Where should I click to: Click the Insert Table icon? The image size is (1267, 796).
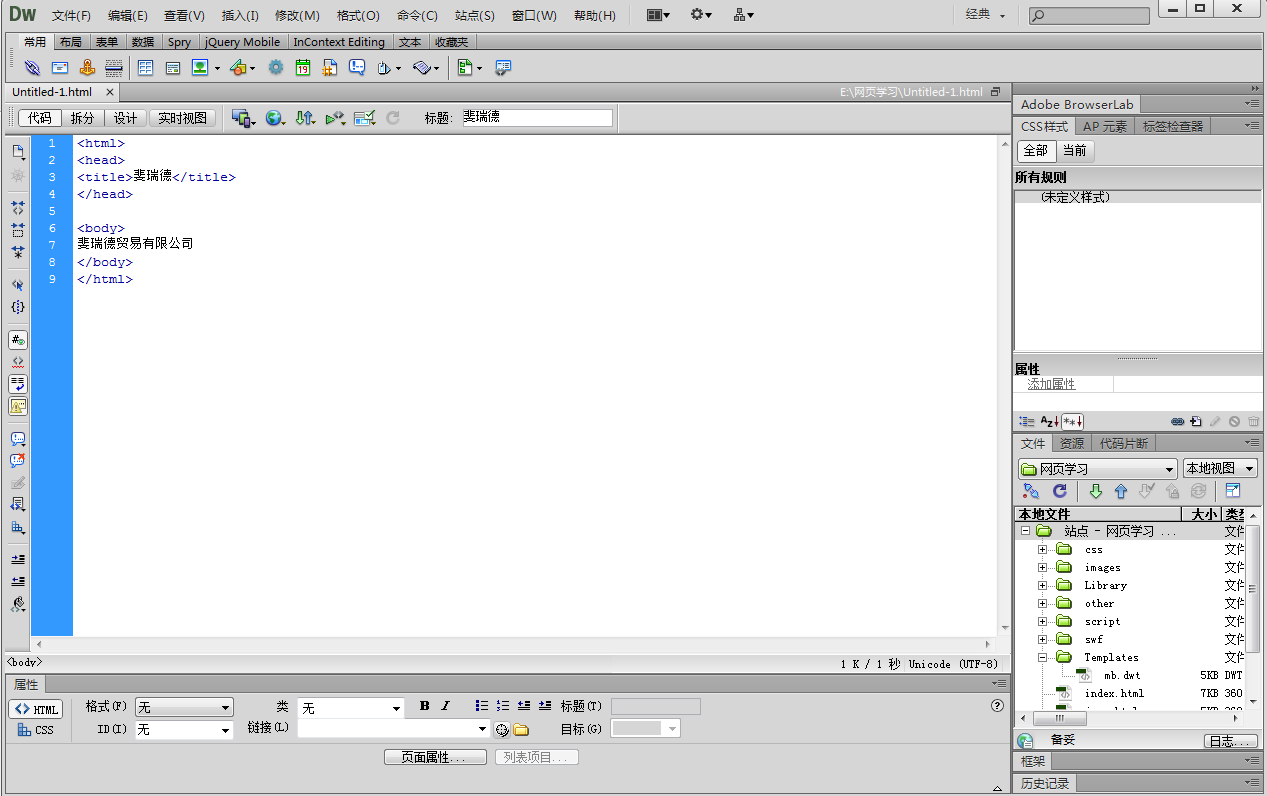click(145, 68)
